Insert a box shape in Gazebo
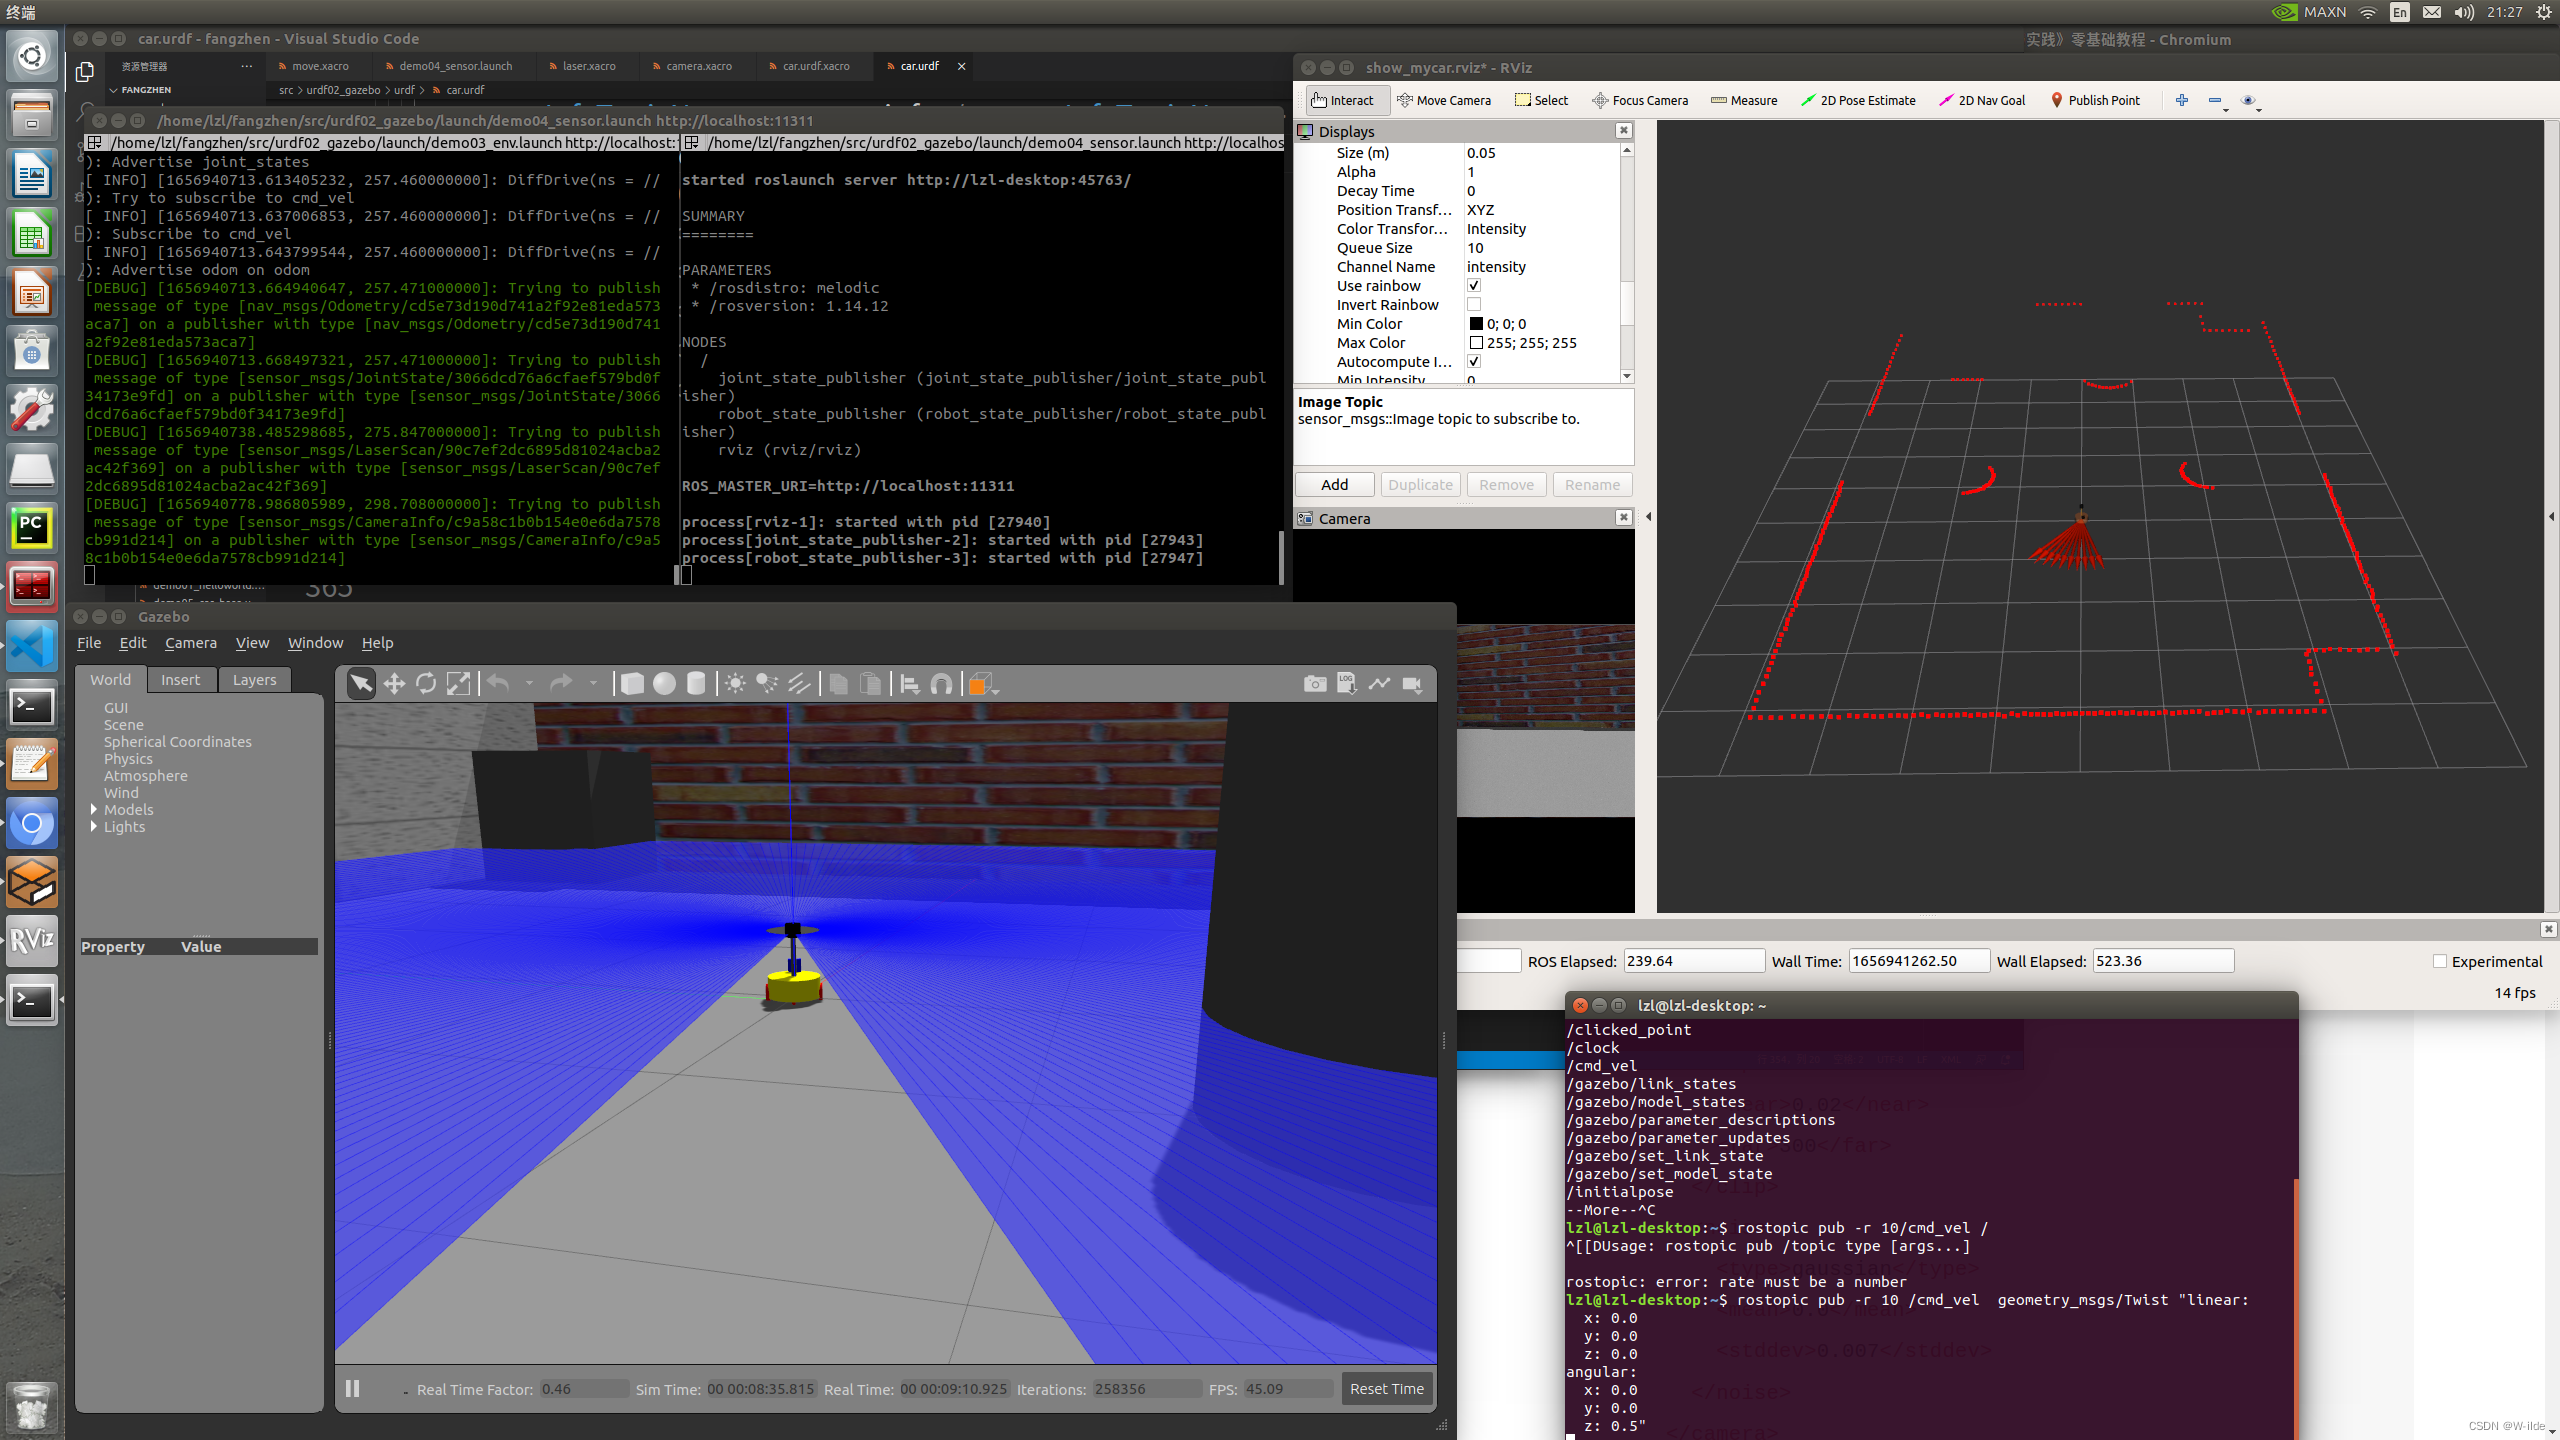The width and height of the screenshot is (2560, 1440). pos(632,684)
